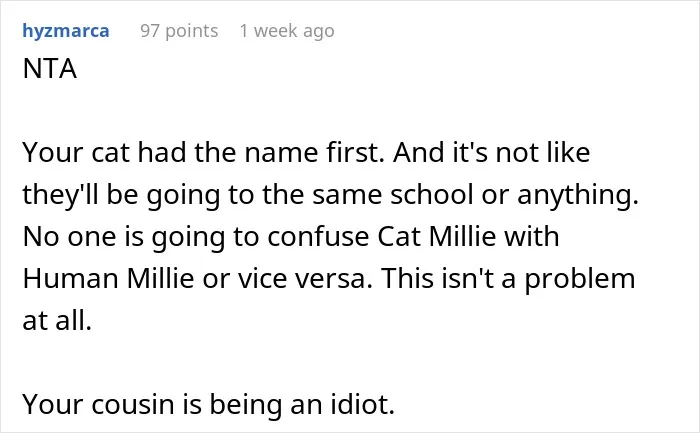Click the sentence 'Your cat had the name first.'
The width and height of the screenshot is (700, 433).
204,153
